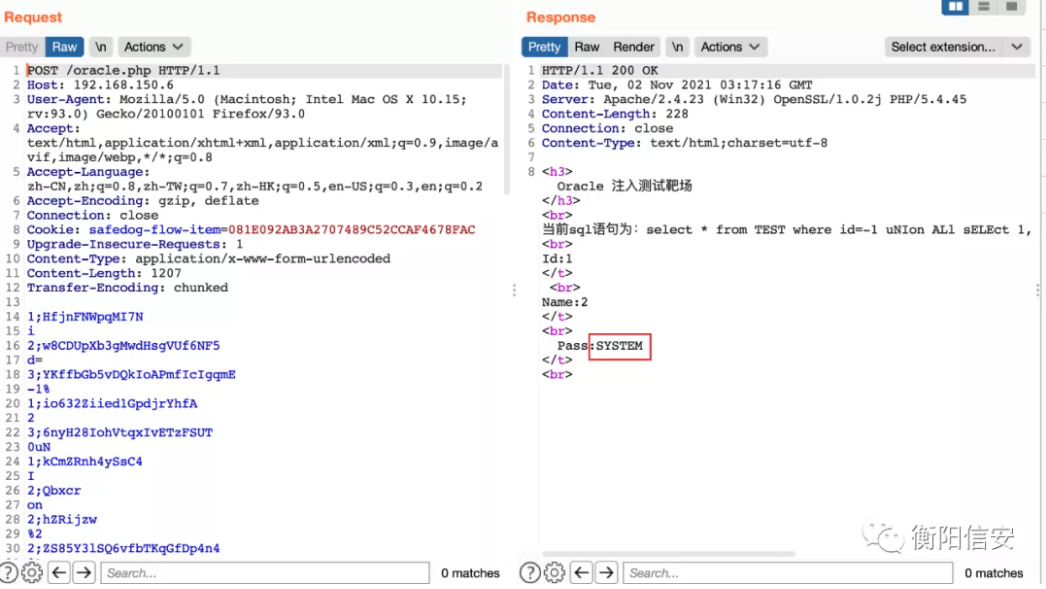Click the Date response header line

[677, 85]
